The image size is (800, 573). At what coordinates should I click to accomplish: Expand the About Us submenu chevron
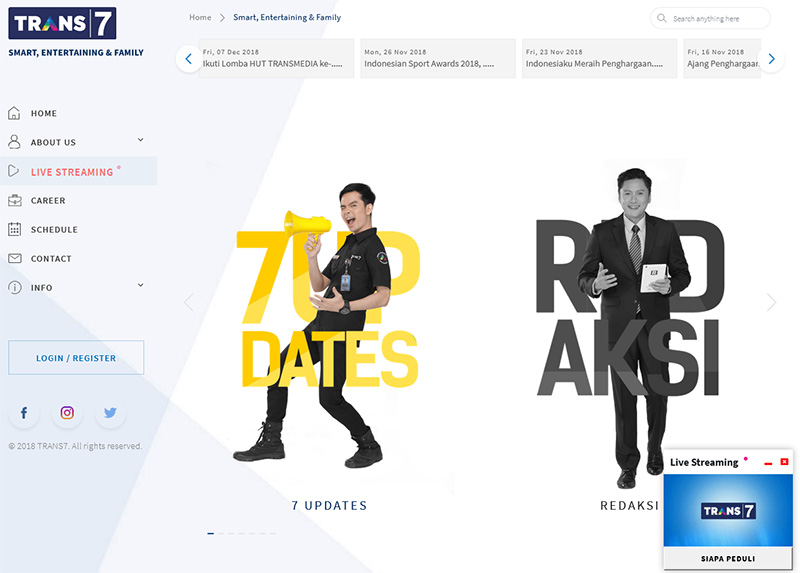point(140,140)
